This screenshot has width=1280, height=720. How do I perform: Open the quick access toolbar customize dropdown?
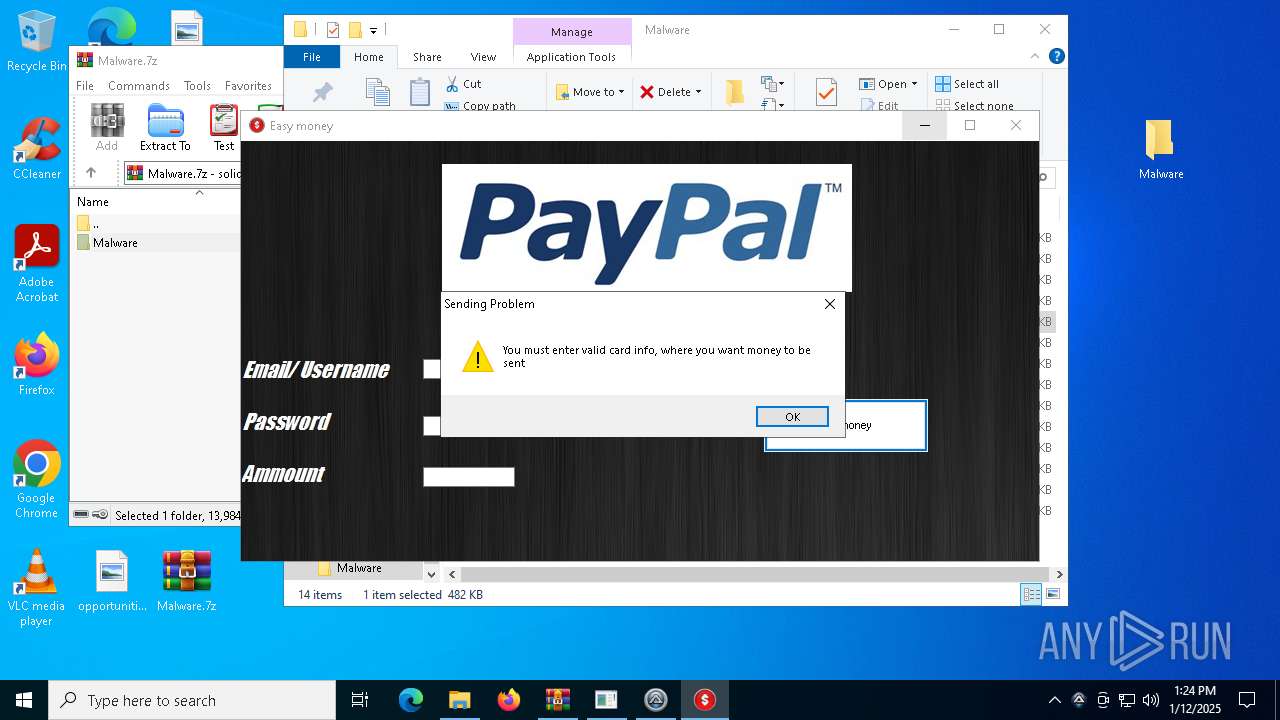point(373,30)
